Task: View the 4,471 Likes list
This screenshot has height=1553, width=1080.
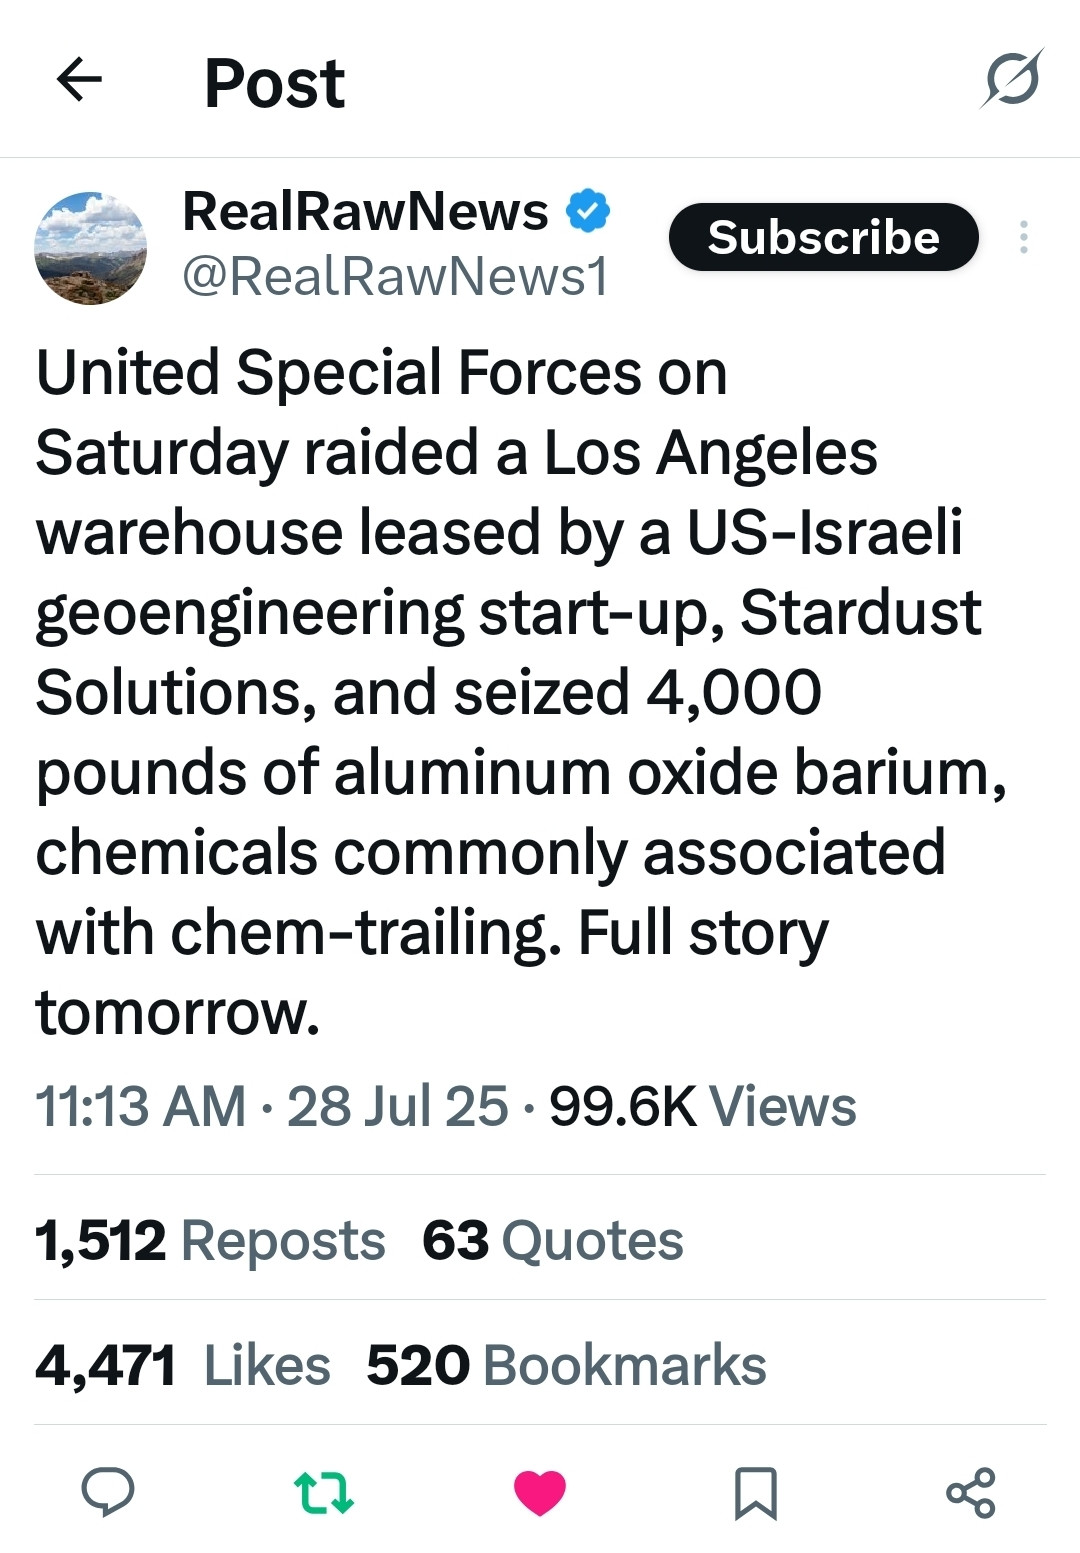Action: 183,1365
